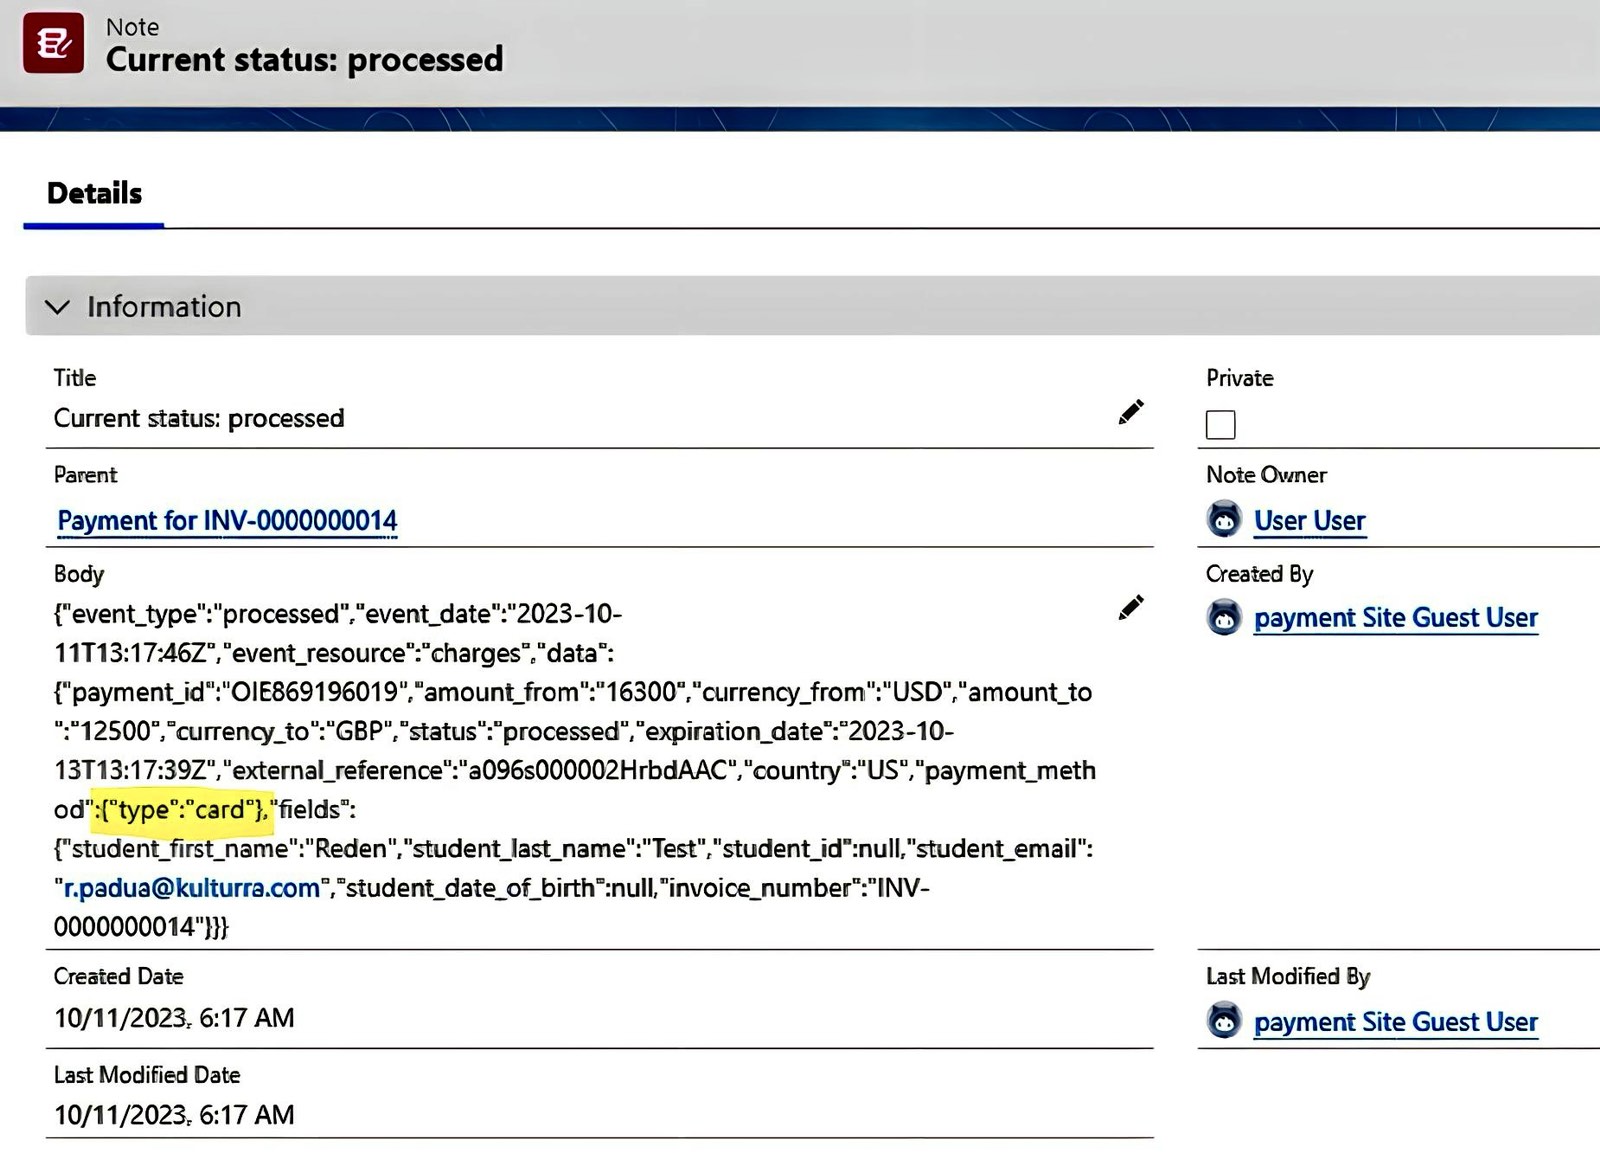This screenshot has width=1600, height=1172.
Task: Click the Title value 'Current status: processed'
Action: click(x=199, y=418)
